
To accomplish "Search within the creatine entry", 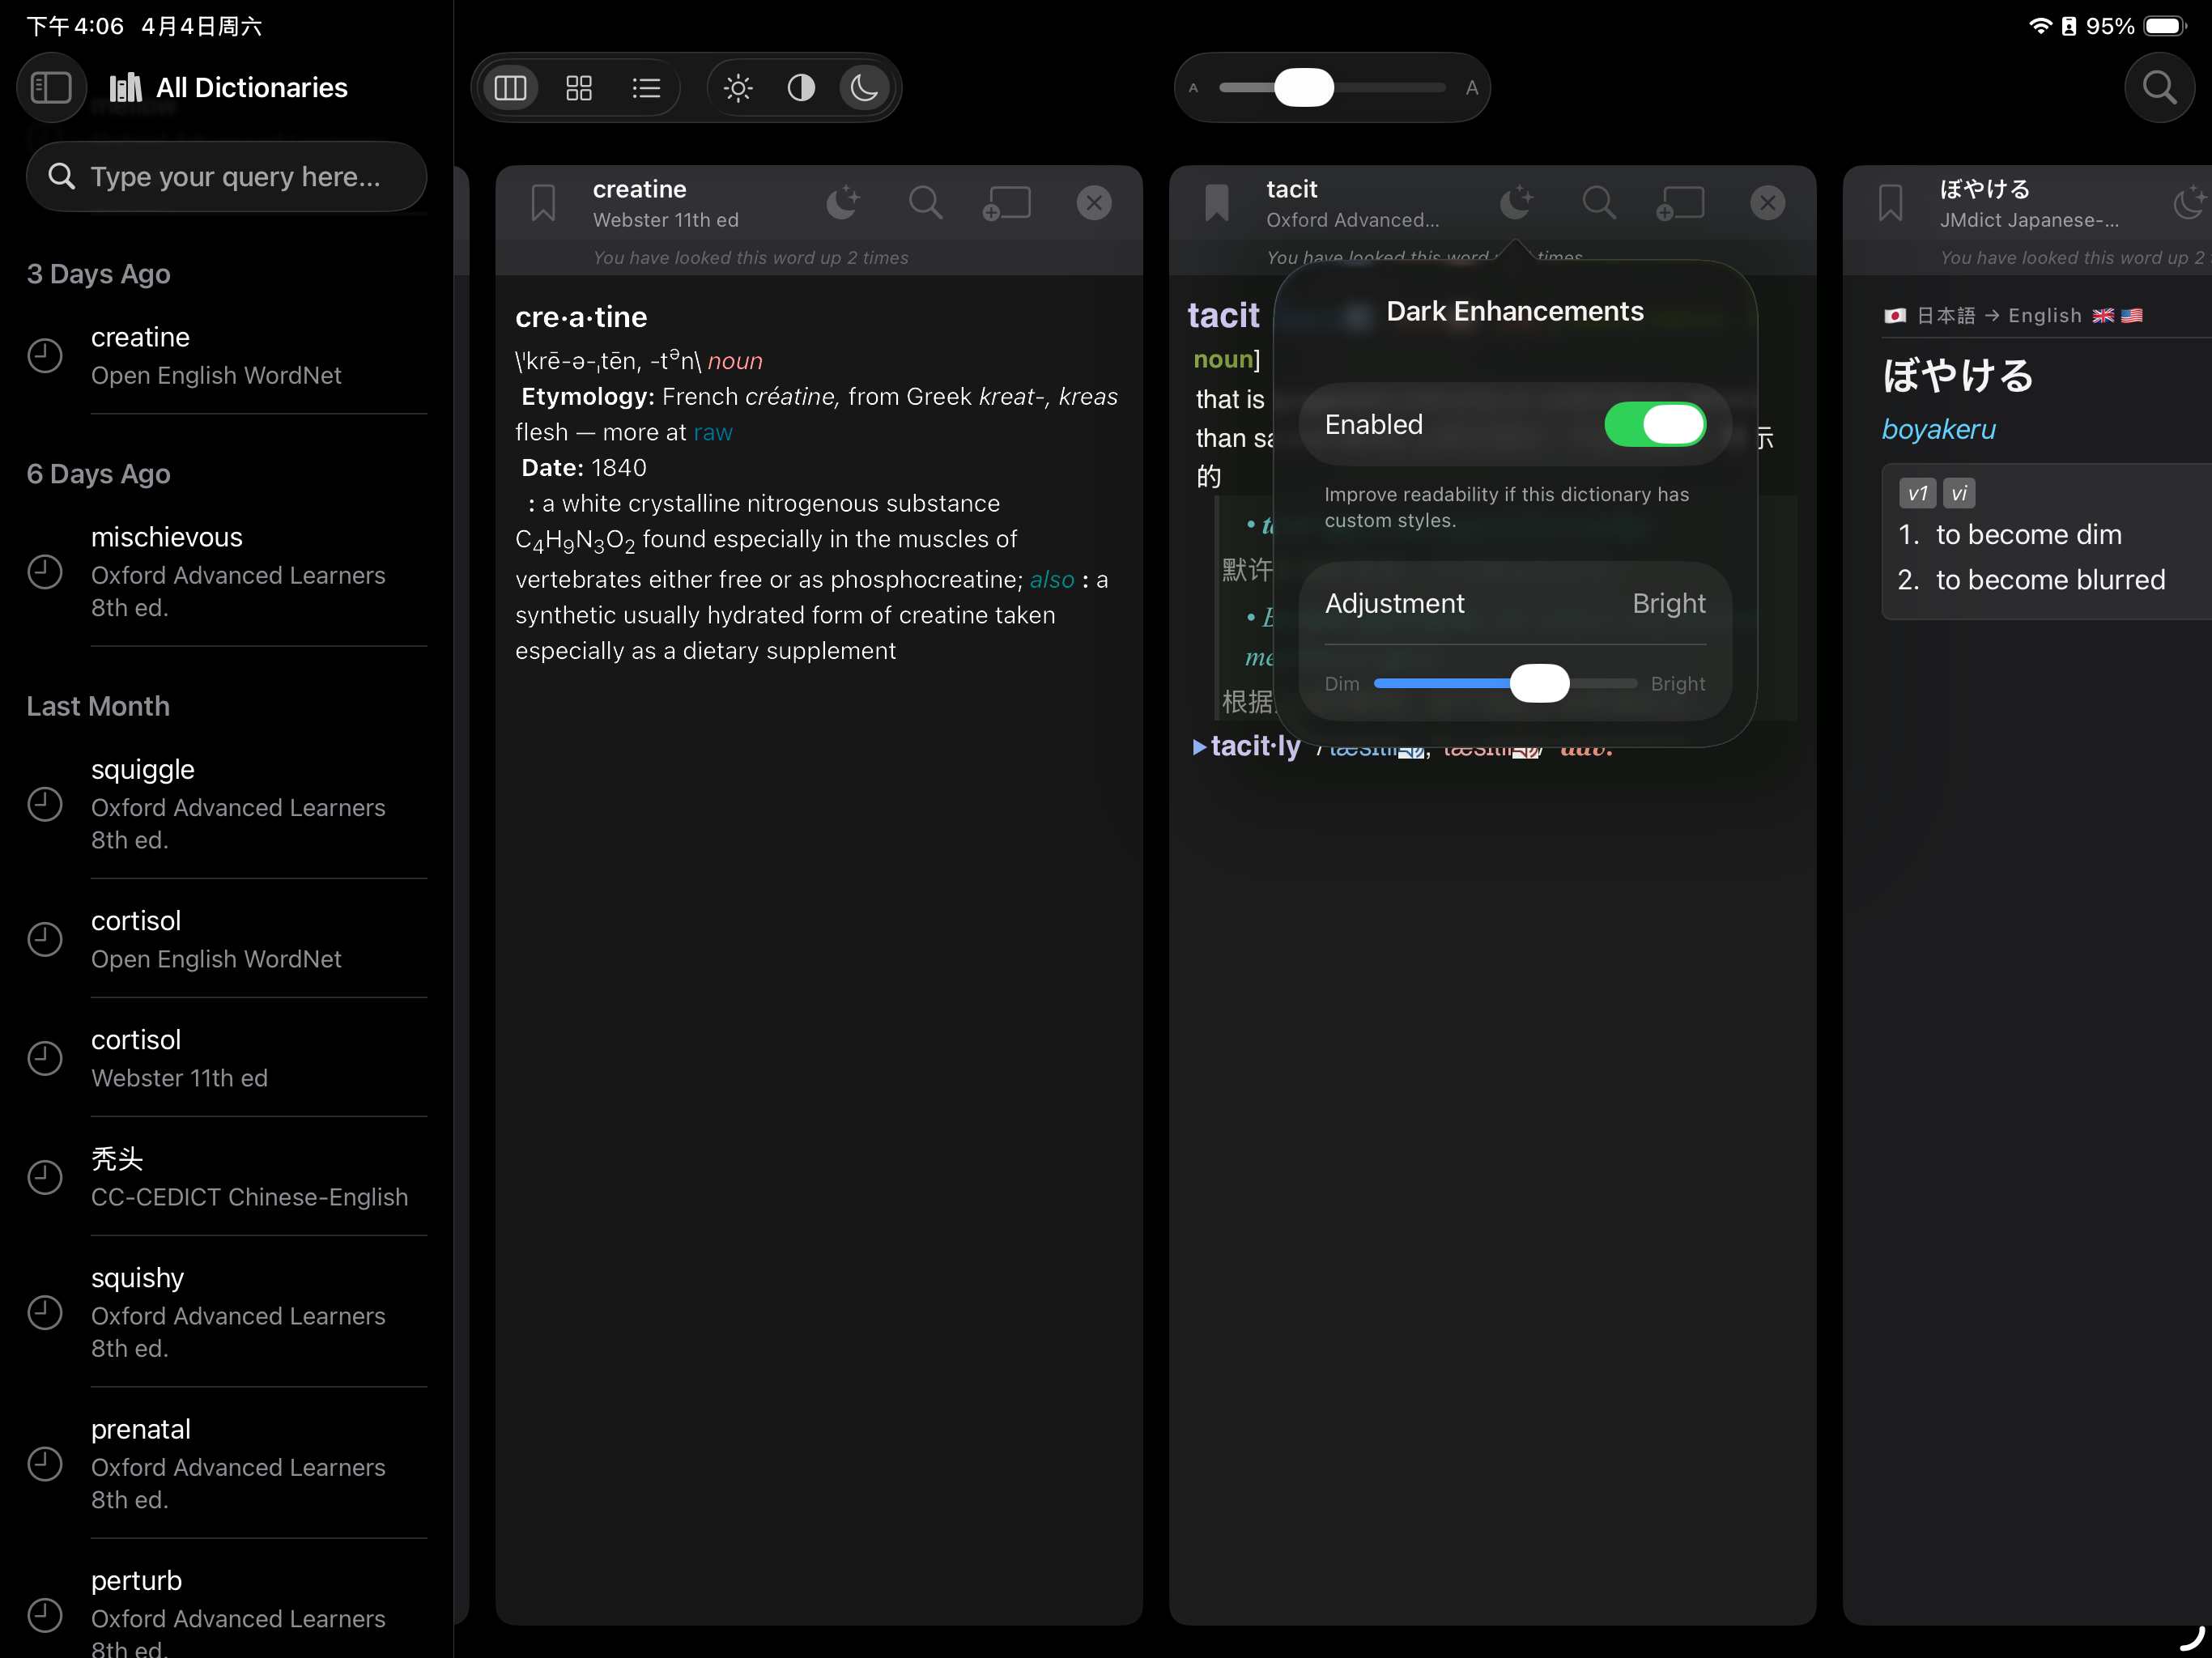I will (925, 203).
